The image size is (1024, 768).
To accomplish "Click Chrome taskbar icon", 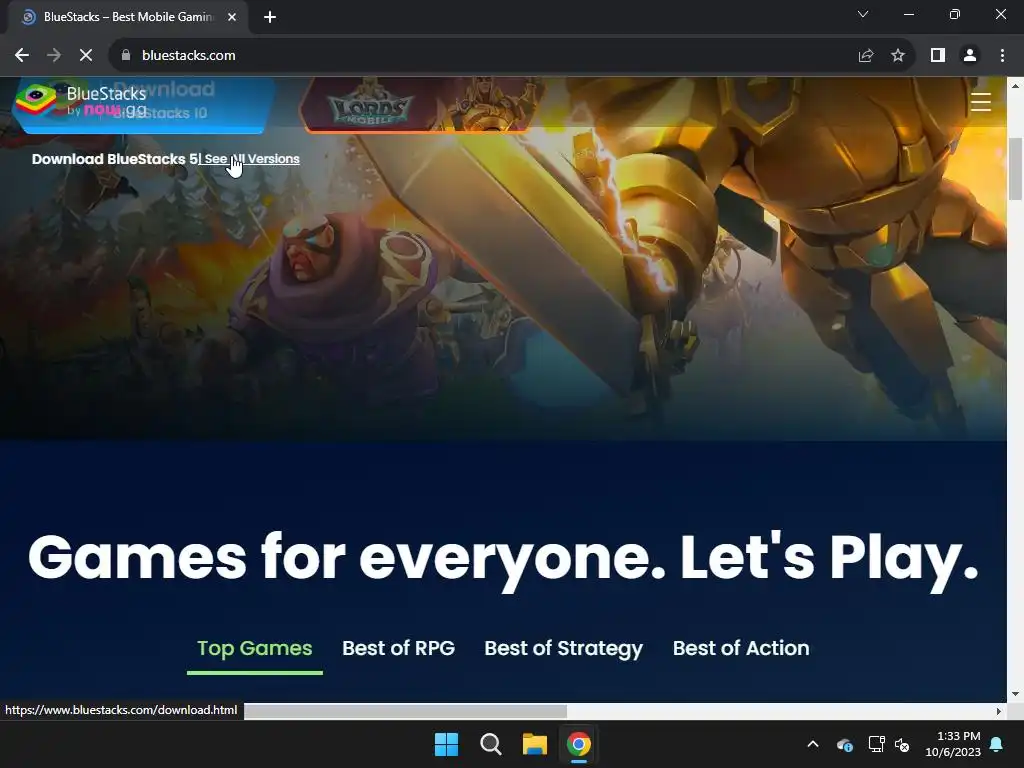I will click(x=579, y=744).
